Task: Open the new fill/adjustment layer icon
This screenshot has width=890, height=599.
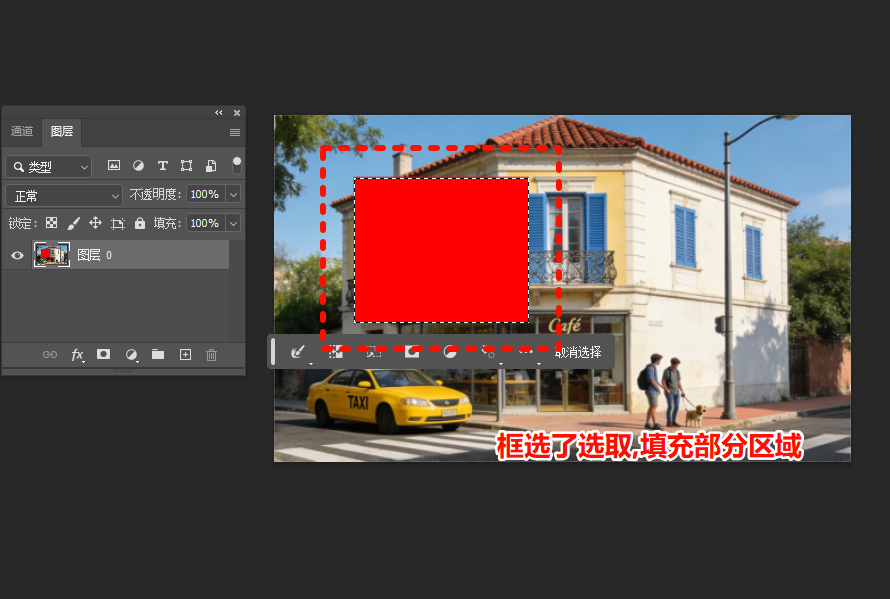Action: tap(131, 354)
